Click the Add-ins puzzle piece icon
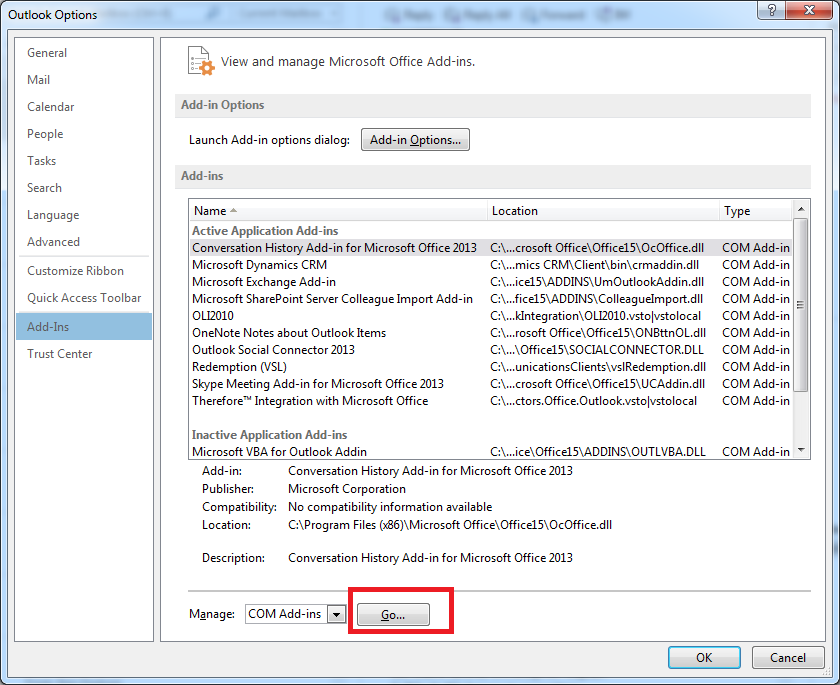 click(x=200, y=60)
